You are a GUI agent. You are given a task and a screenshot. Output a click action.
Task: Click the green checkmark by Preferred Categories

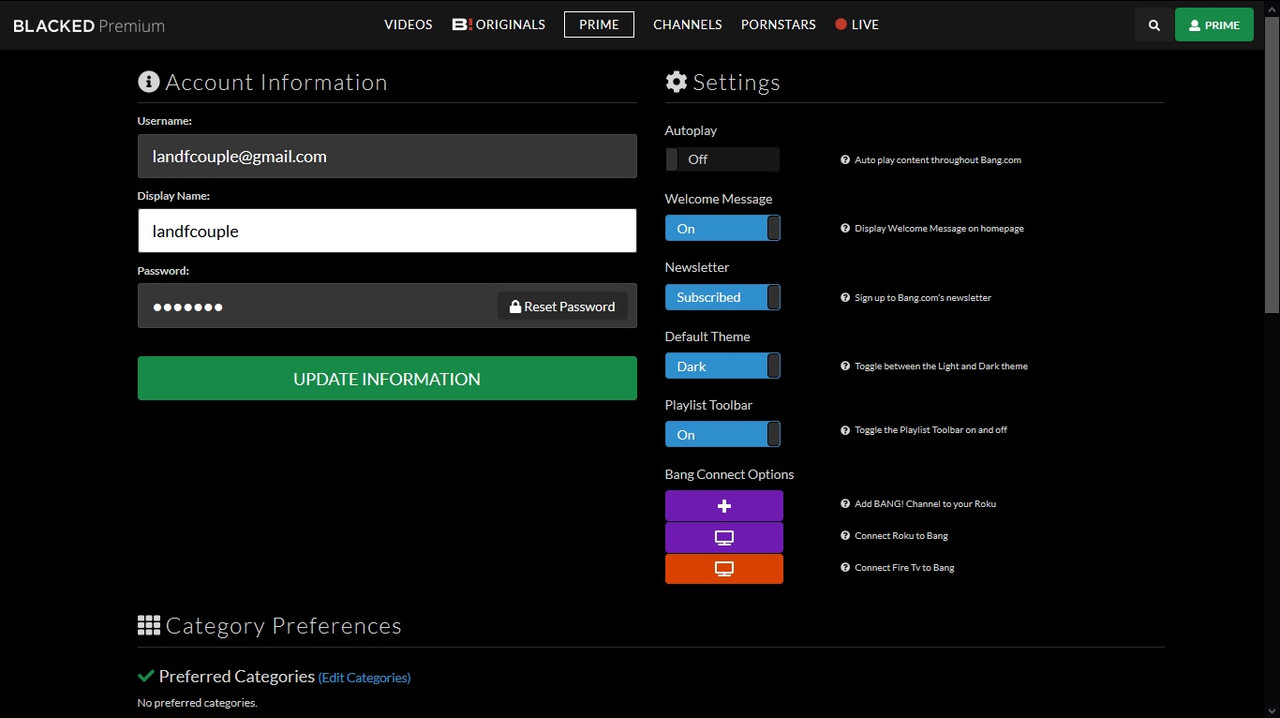point(146,676)
